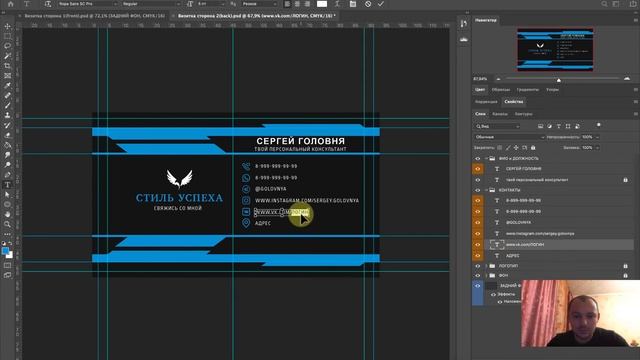Select the Move tool
Screen dimensions: 640x360
(7, 27)
